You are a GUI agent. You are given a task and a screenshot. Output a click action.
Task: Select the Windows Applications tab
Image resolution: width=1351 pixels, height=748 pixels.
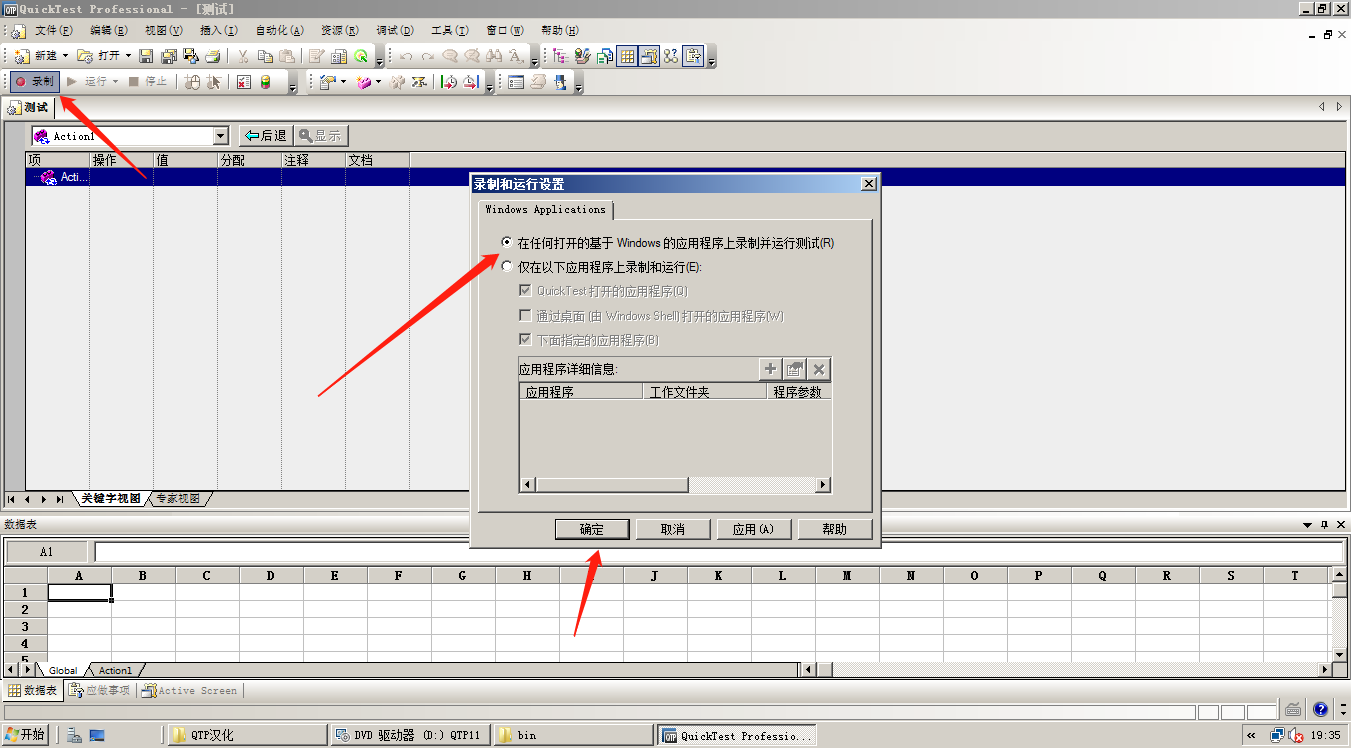545,210
